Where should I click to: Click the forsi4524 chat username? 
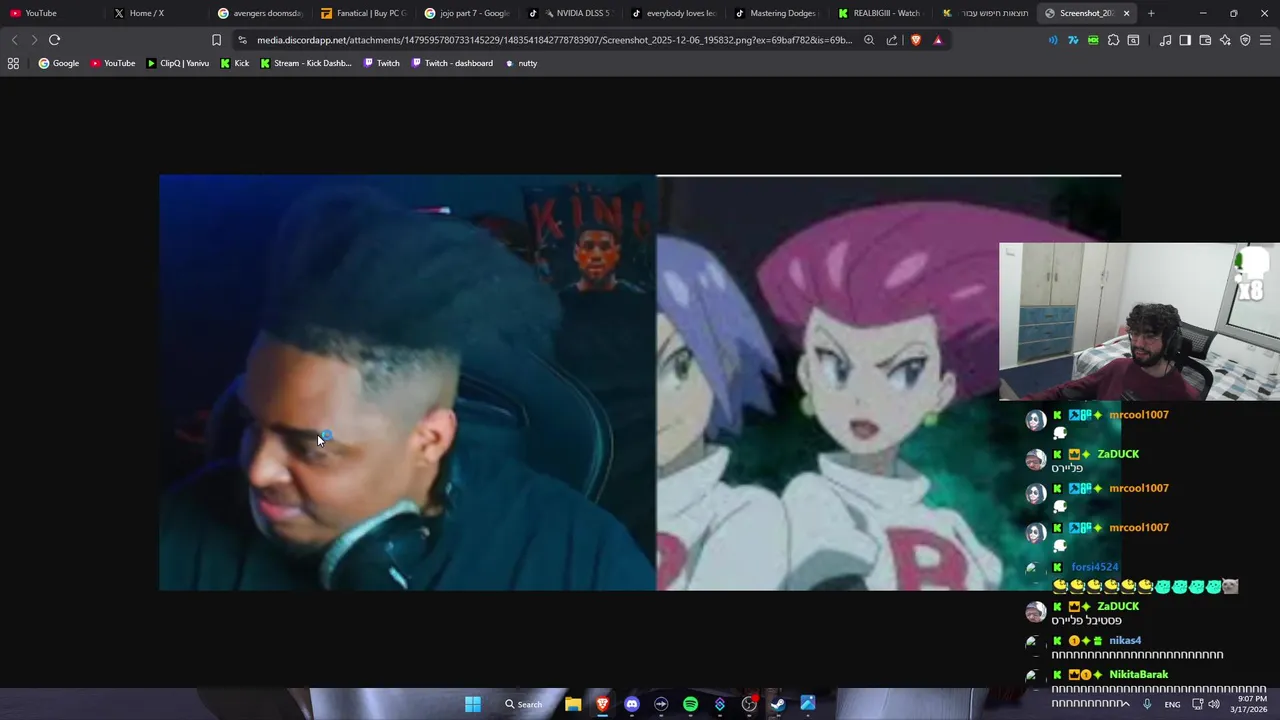click(1094, 567)
